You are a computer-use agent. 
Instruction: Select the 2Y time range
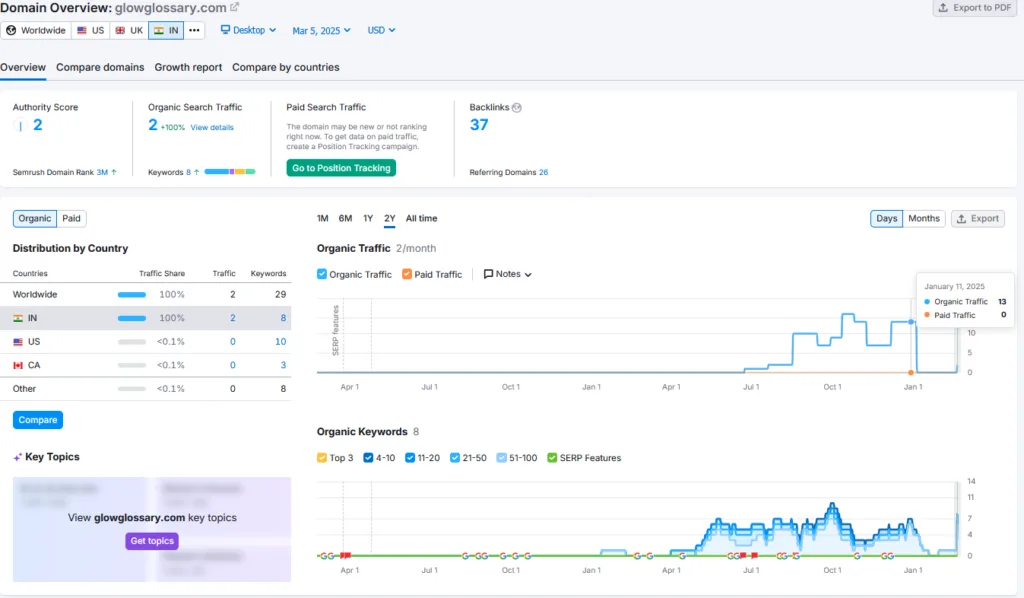tap(390, 219)
